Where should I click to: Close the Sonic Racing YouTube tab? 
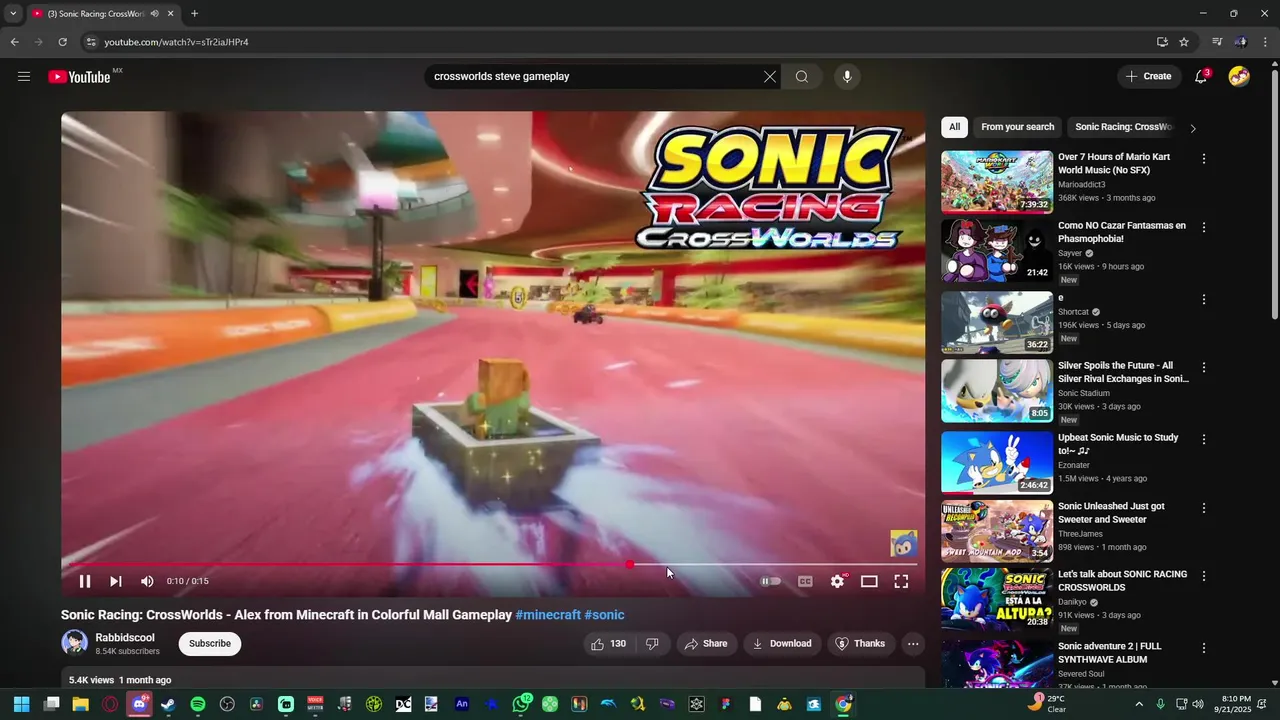point(171,14)
